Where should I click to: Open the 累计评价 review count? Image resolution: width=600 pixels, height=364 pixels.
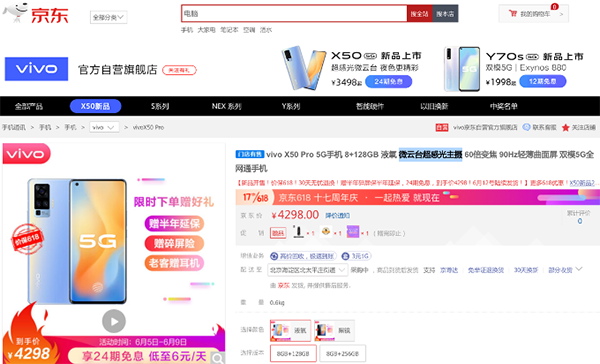[579, 217]
